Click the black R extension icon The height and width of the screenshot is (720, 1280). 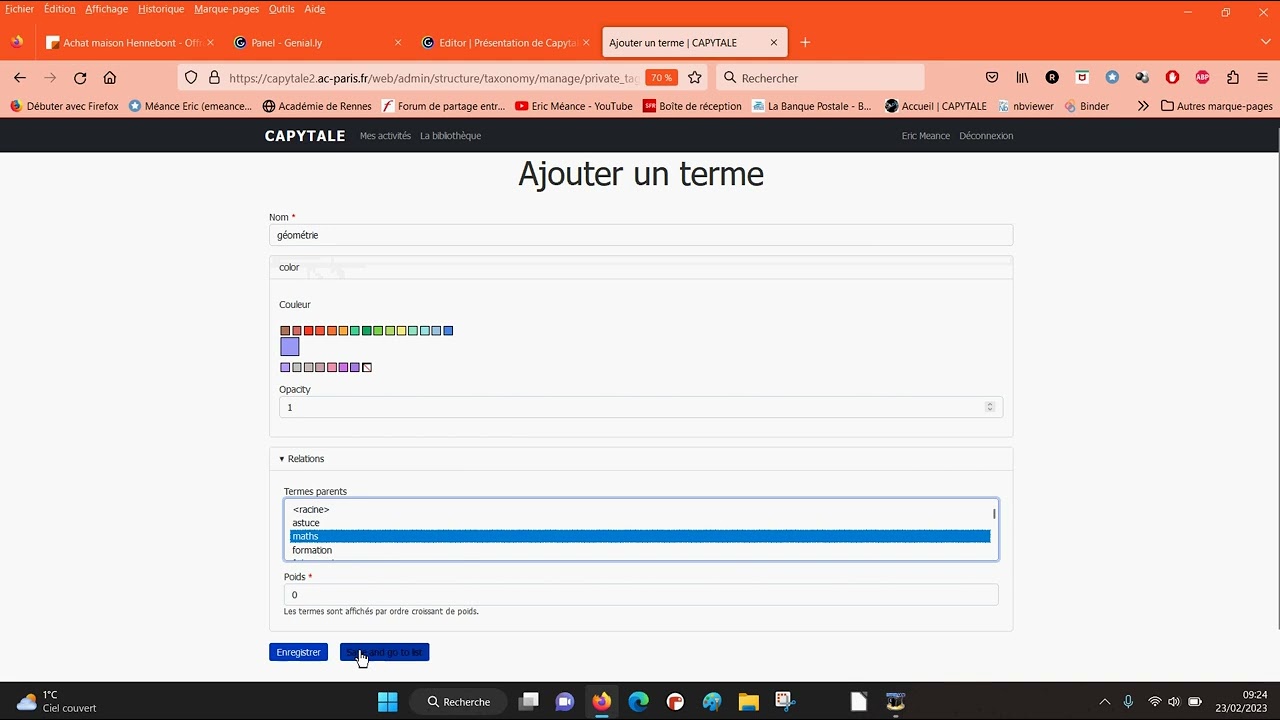click(1052, 78)
